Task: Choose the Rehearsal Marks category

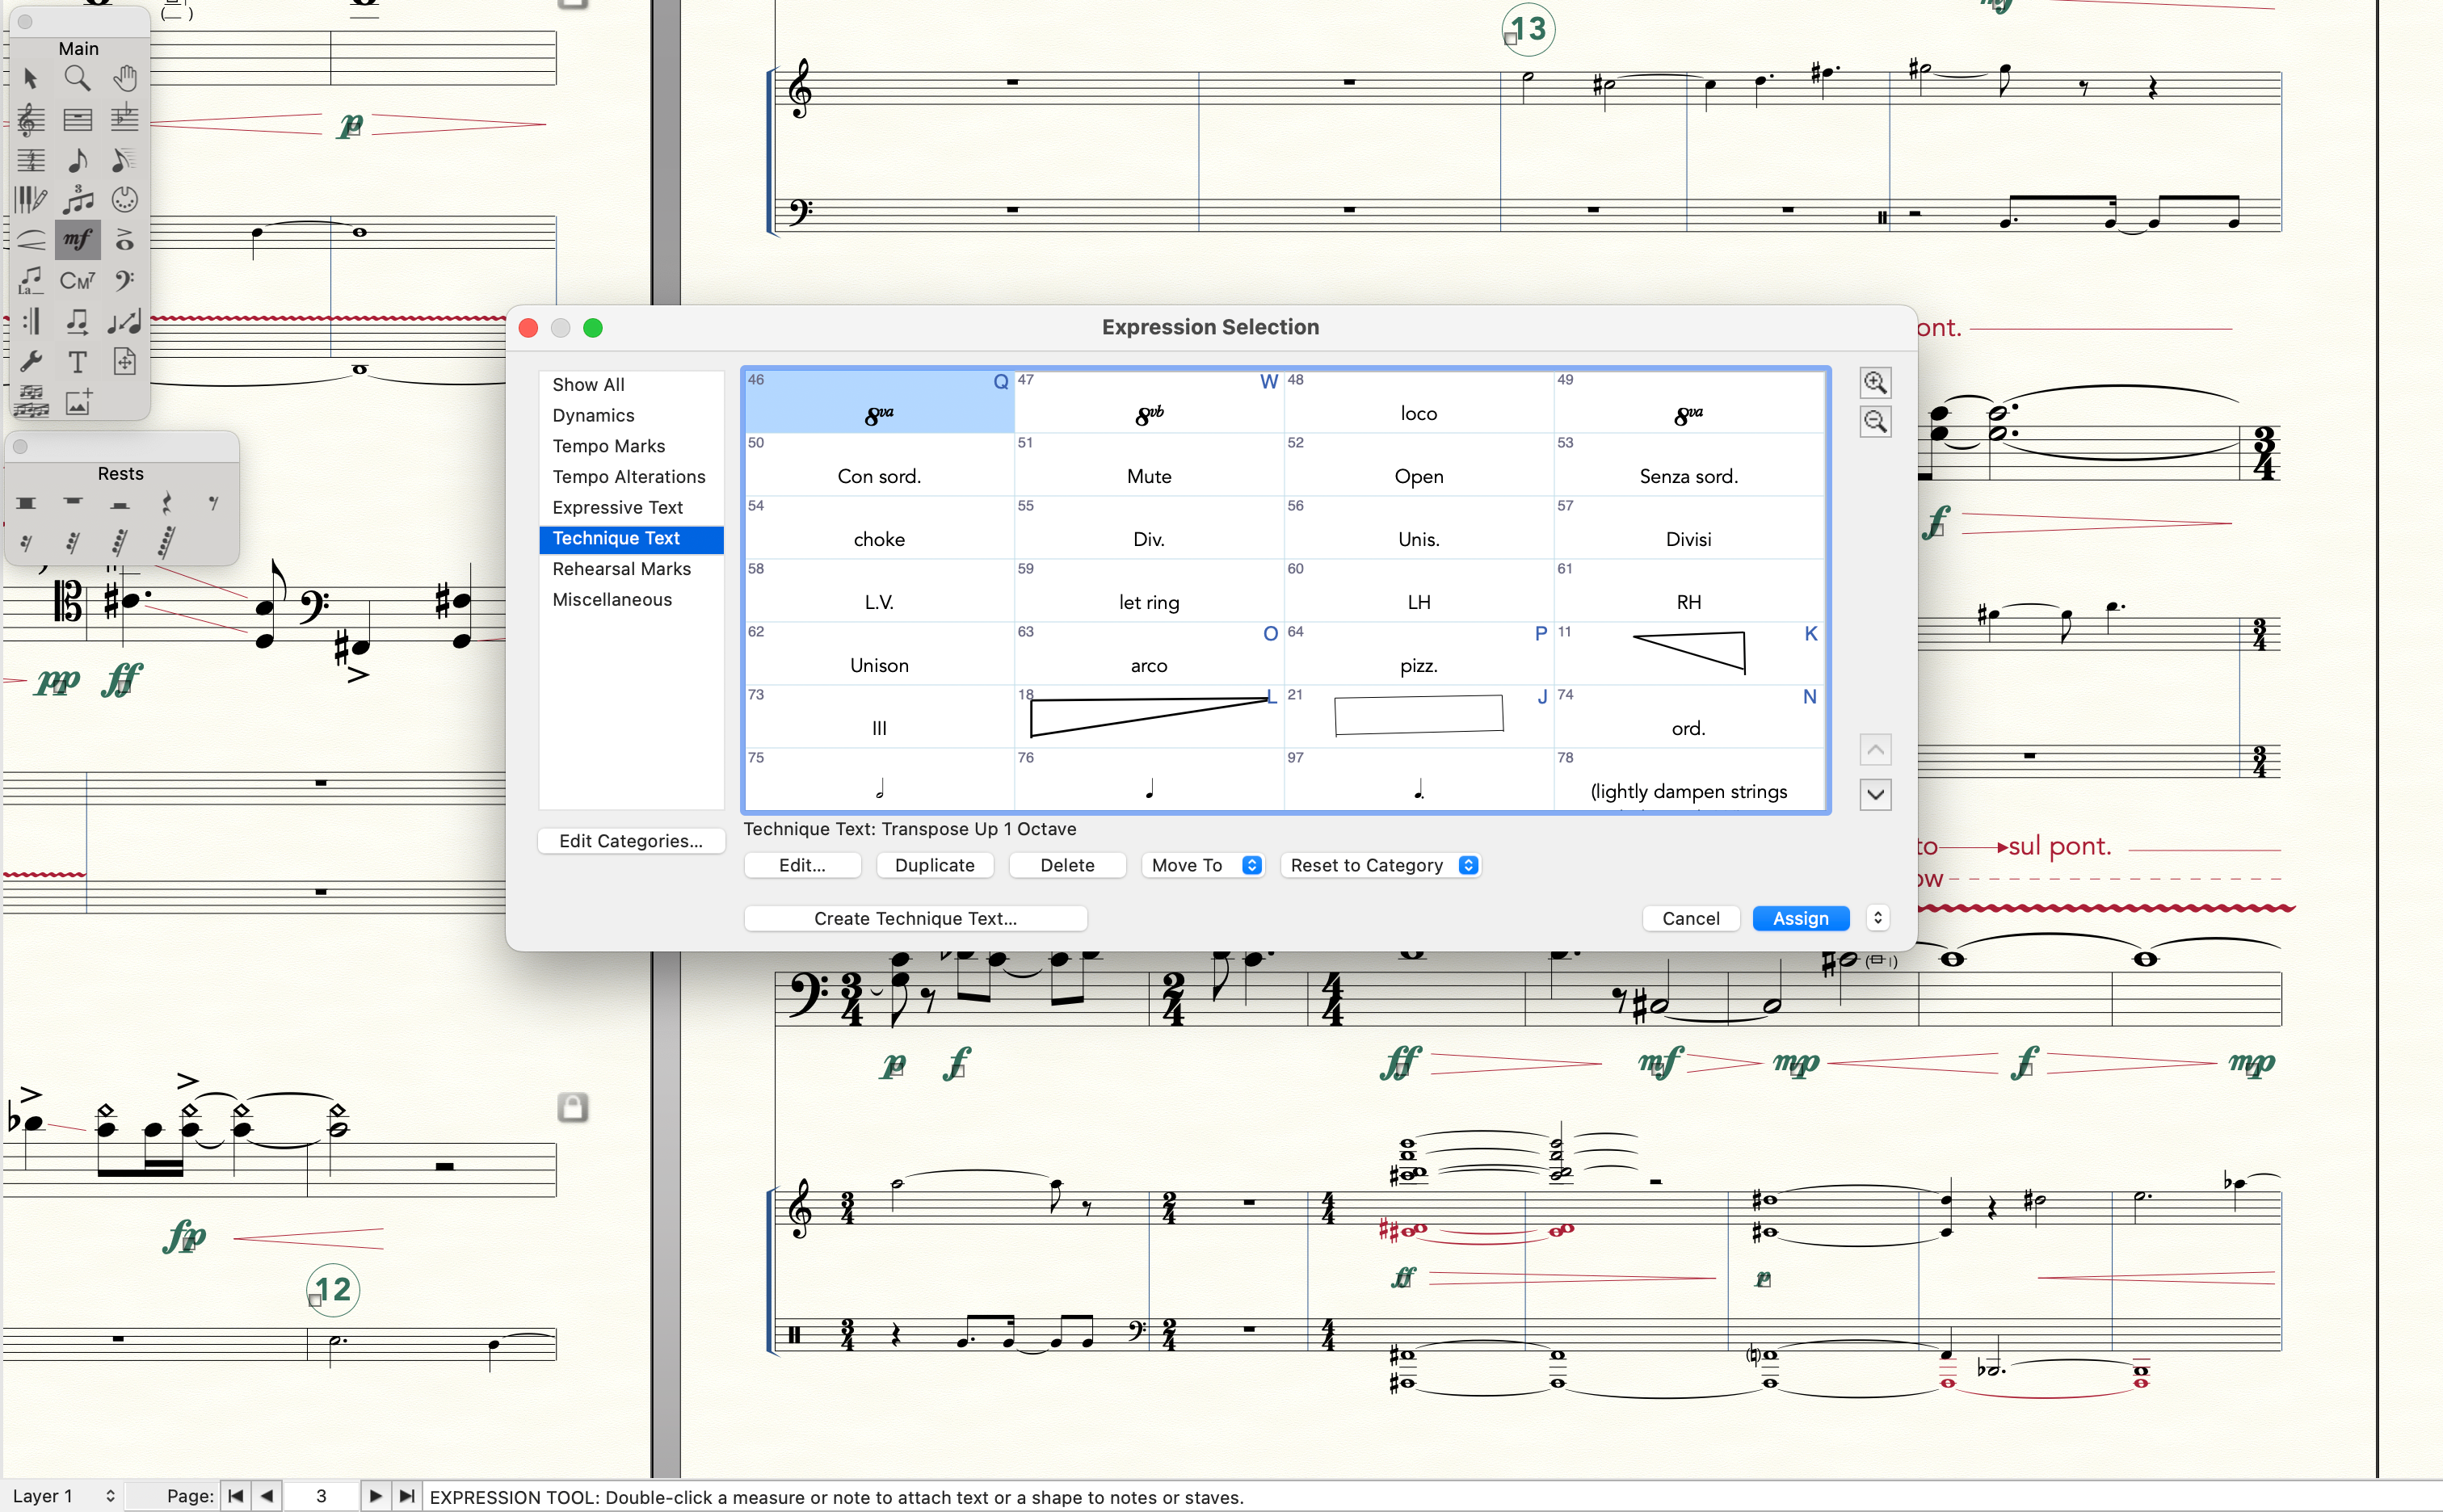Action: click(631, 569)
